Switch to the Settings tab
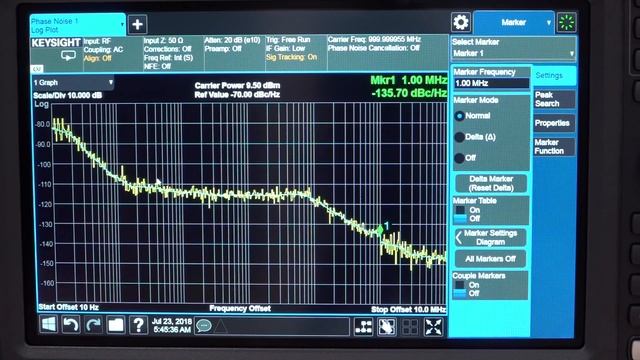The width and height of the screenshot is (640, 360). pos(554,76)
